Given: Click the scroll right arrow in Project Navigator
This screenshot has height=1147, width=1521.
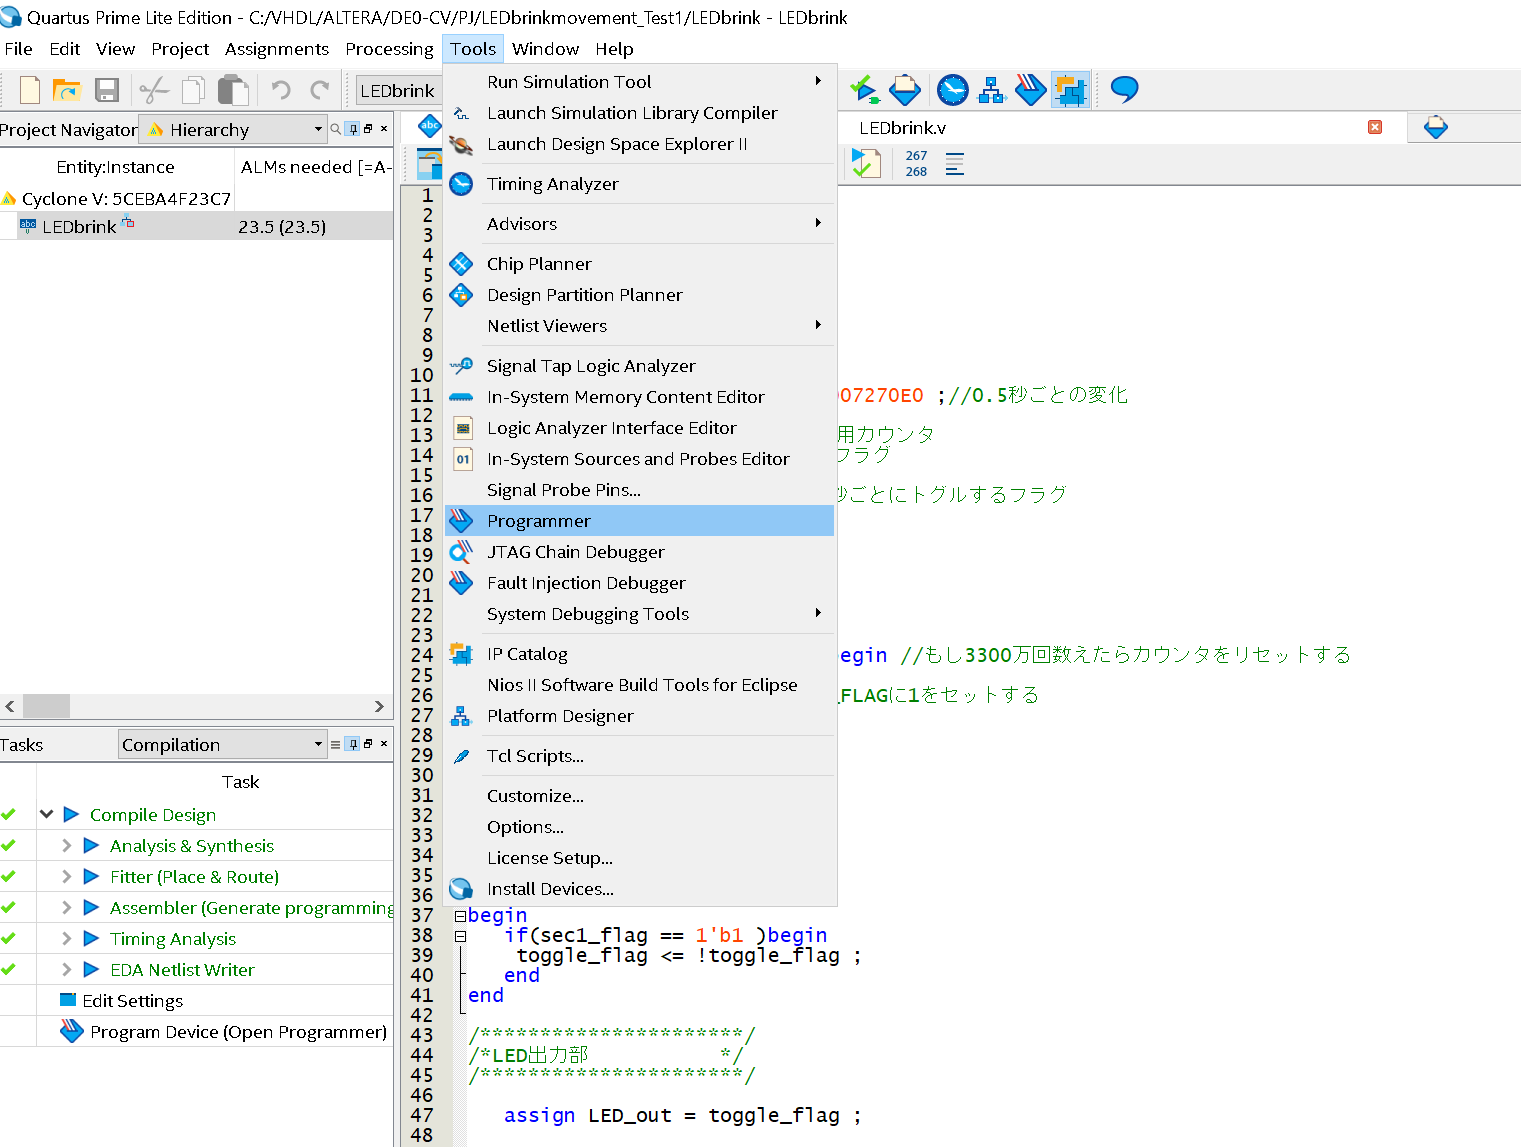Looking at the screenshot, I should click(x=379, y=706).
